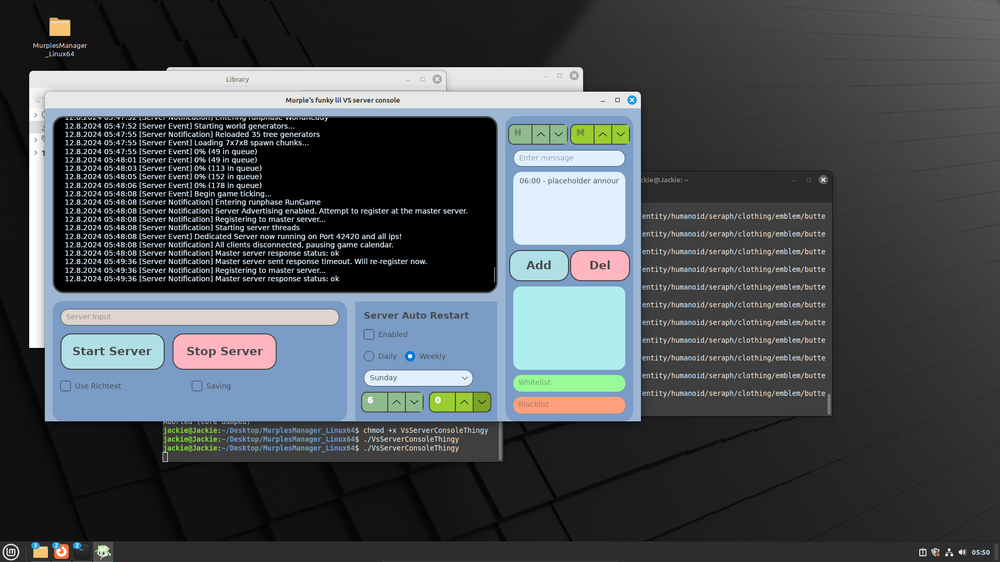The image size is (1000, 562).
Task: Enable the Server Auto Restart checkbox
Action: tap(369, 335)
